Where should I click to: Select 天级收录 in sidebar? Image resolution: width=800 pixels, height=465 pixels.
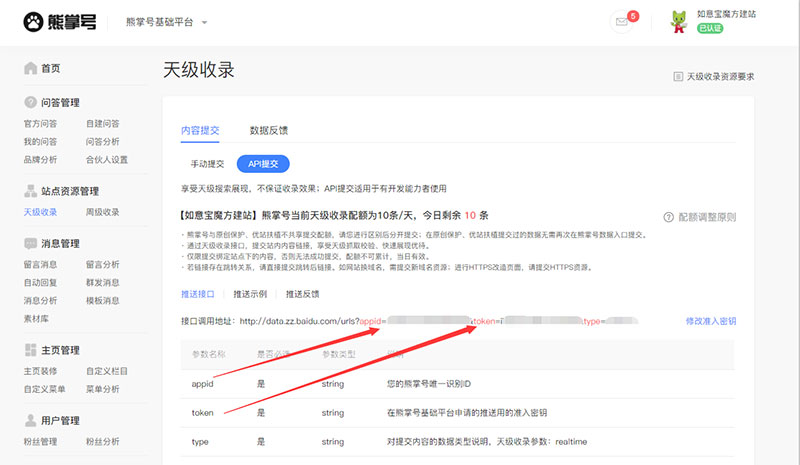40,212
